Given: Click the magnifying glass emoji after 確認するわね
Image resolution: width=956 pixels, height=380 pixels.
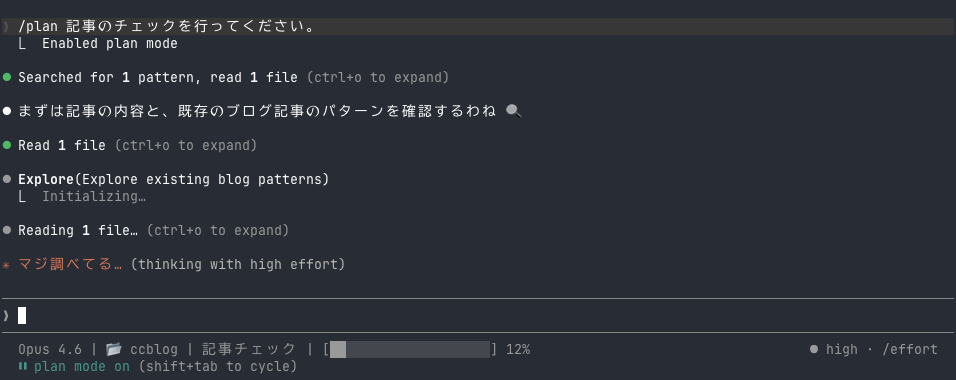Looking at the screenshot, I should pyautogui.click(x=514, y=111).
